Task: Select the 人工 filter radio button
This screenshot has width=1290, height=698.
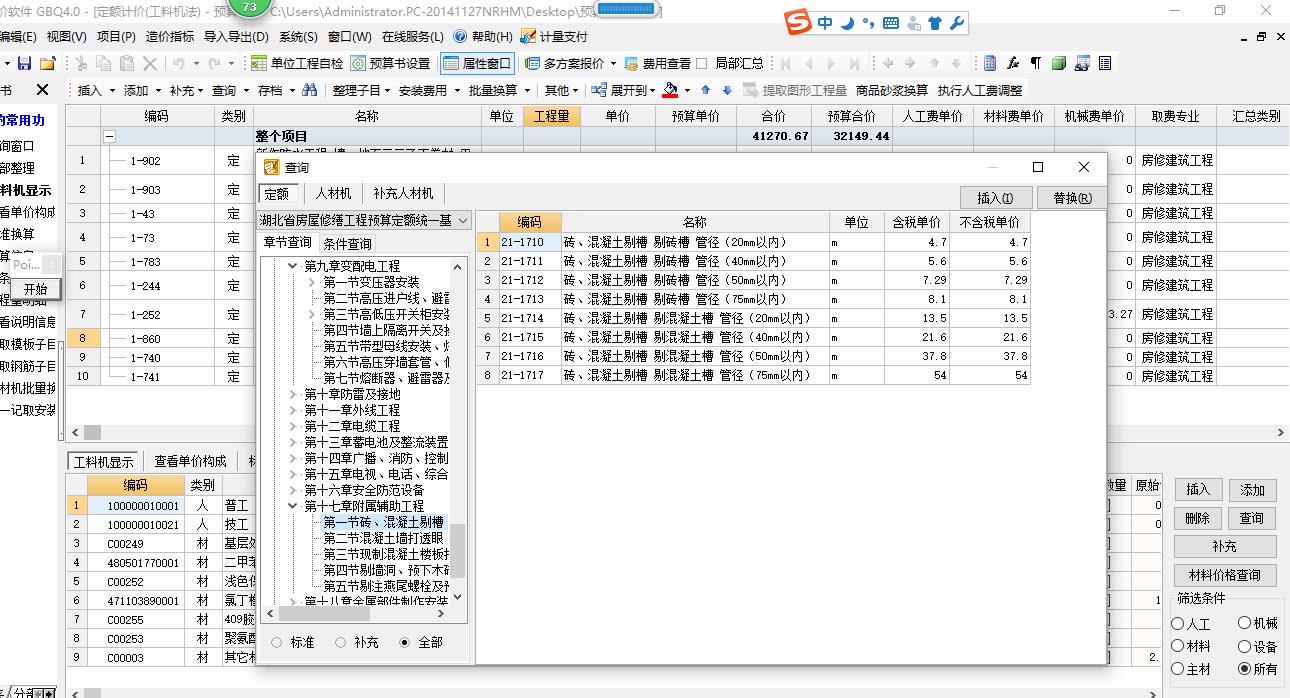Action: tap(1178, 623)
